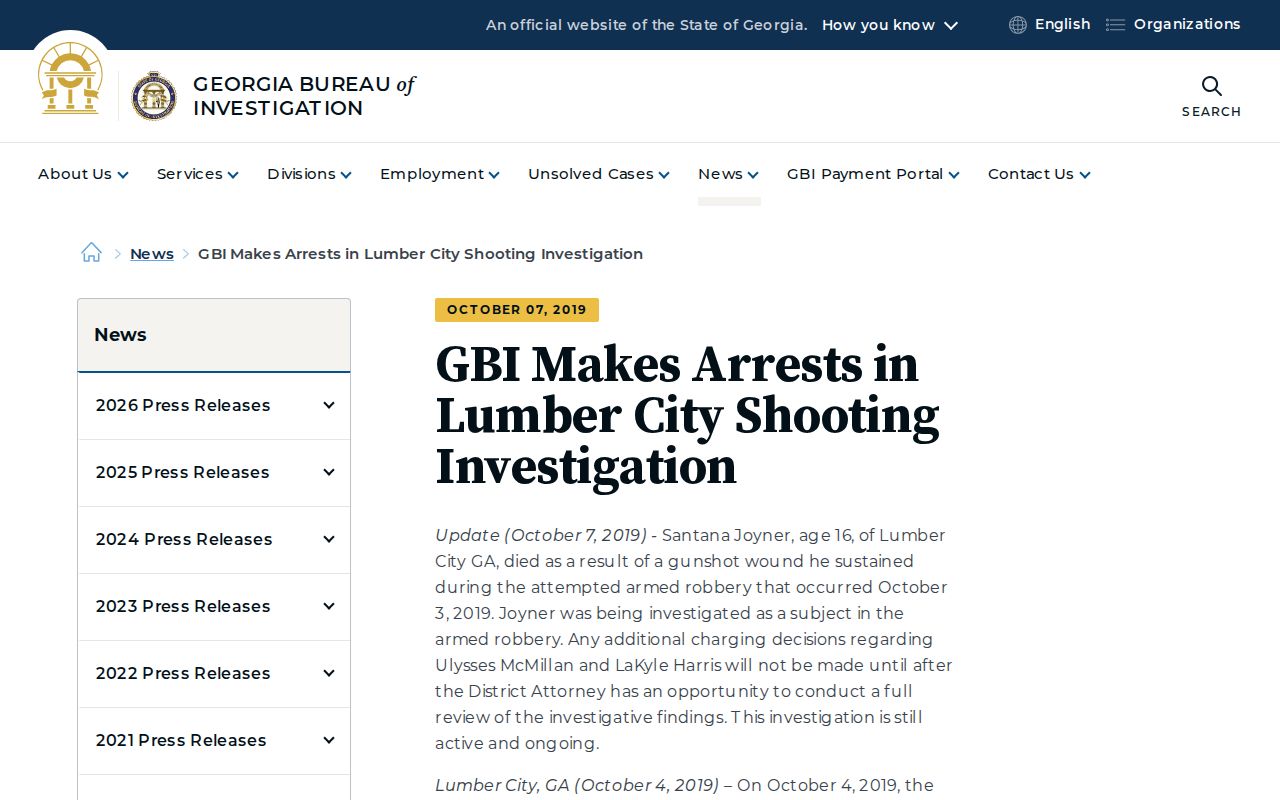Open the About Us menu

tap(83, 174)
